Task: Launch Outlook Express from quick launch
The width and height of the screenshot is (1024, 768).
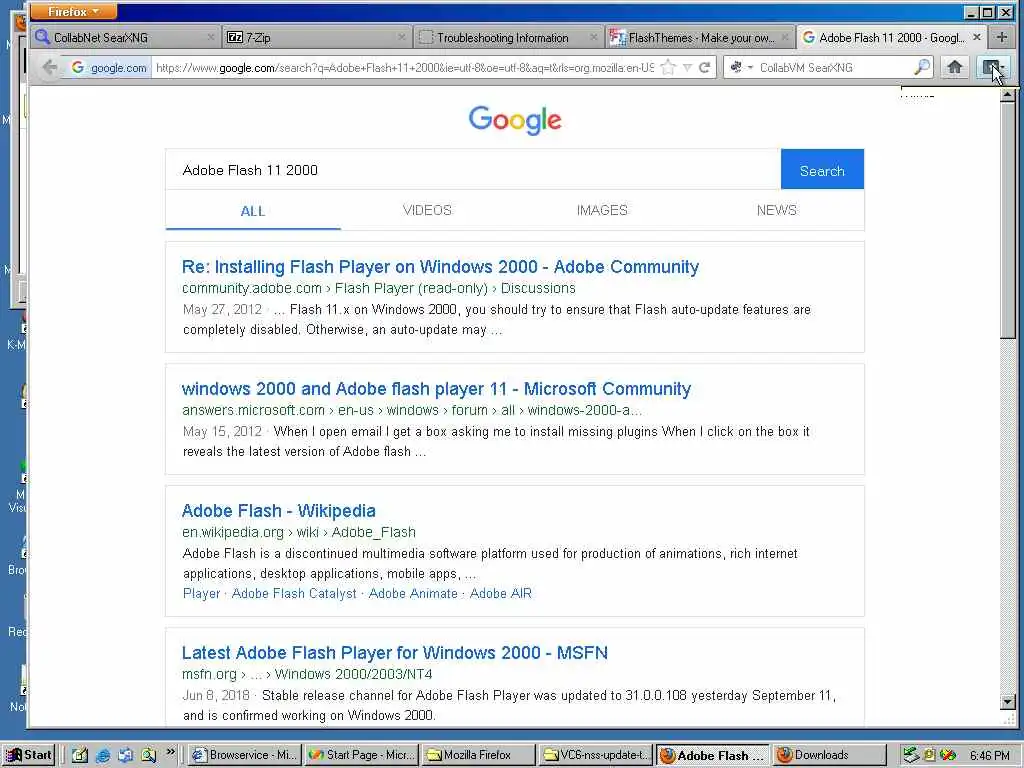Action: point(125,755)
